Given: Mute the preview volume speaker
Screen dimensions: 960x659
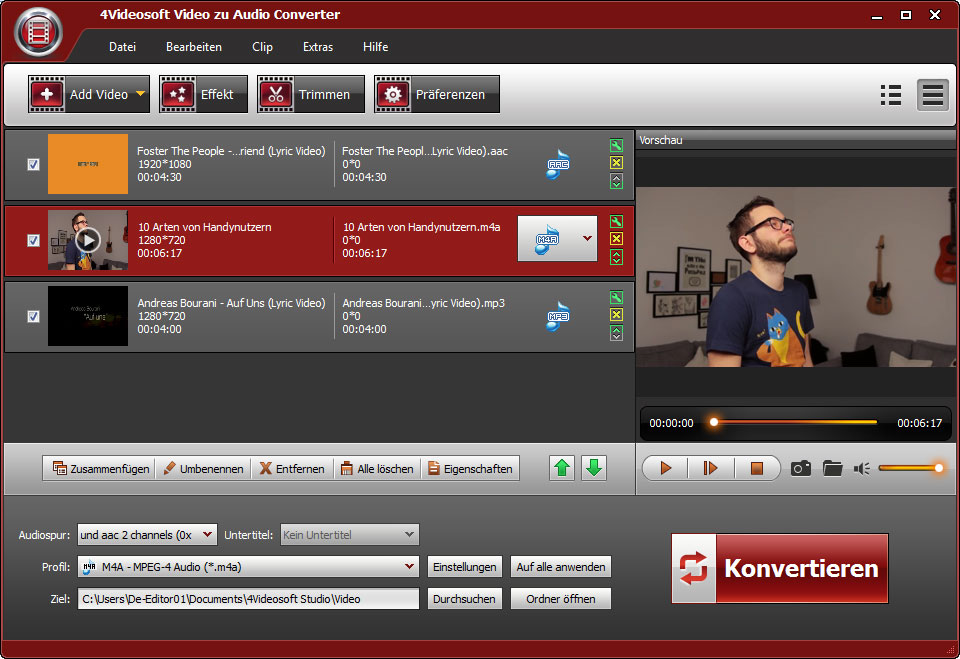Looking at the screenshot, I should (x=862, y=469).
